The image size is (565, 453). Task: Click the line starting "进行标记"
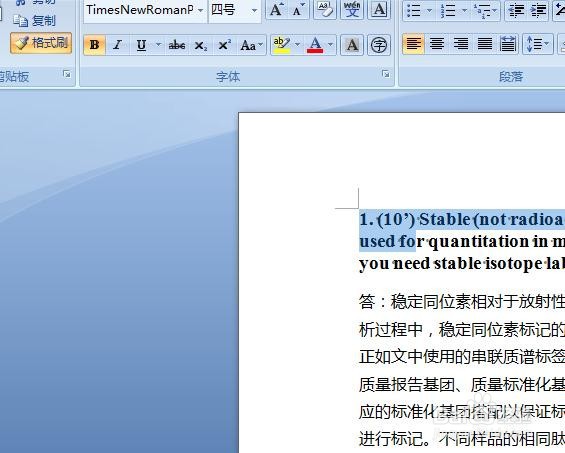(462, 438)
